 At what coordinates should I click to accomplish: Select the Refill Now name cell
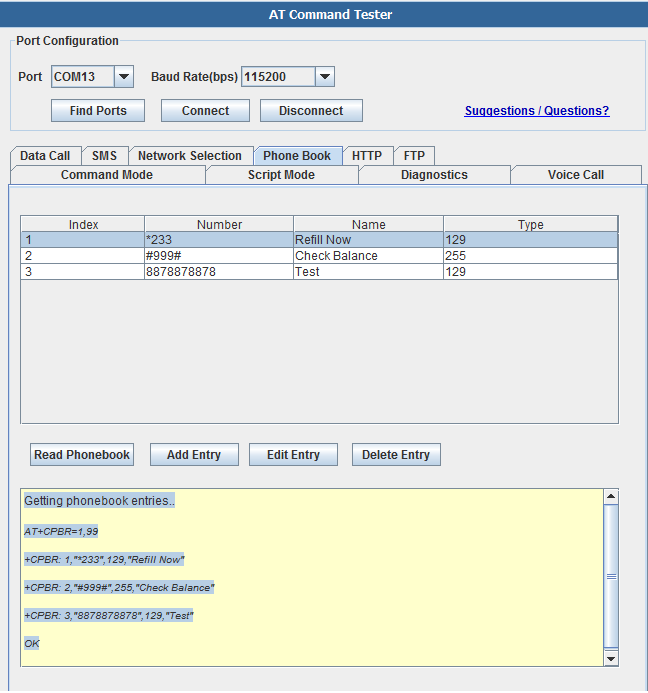pyautogui.click(x=369, y=240)
